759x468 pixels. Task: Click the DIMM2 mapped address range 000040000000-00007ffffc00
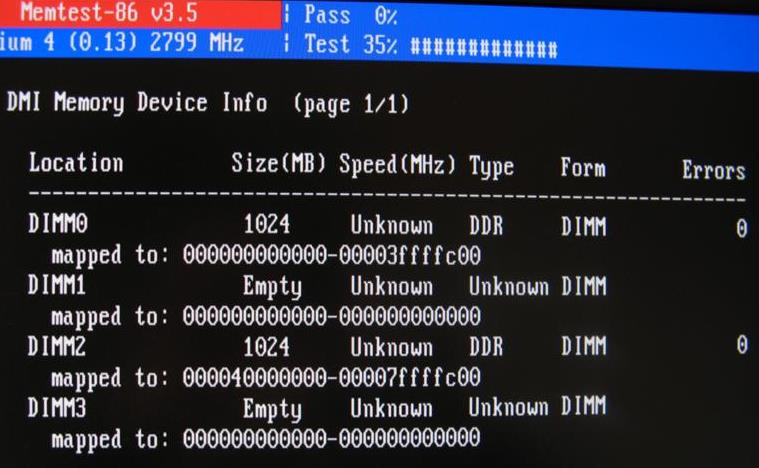coord(332,377)
